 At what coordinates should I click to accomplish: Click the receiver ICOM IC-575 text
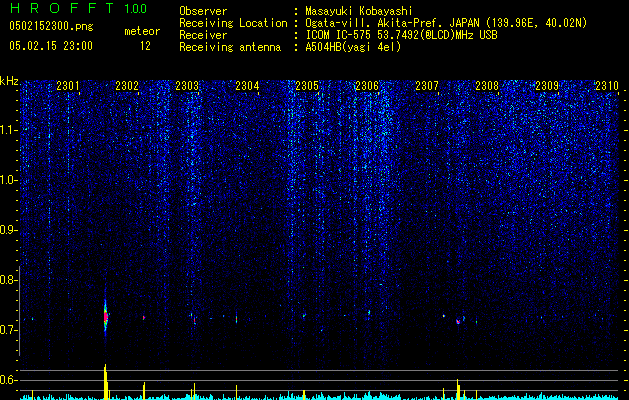pyautogui.click(x=401, y=35)
